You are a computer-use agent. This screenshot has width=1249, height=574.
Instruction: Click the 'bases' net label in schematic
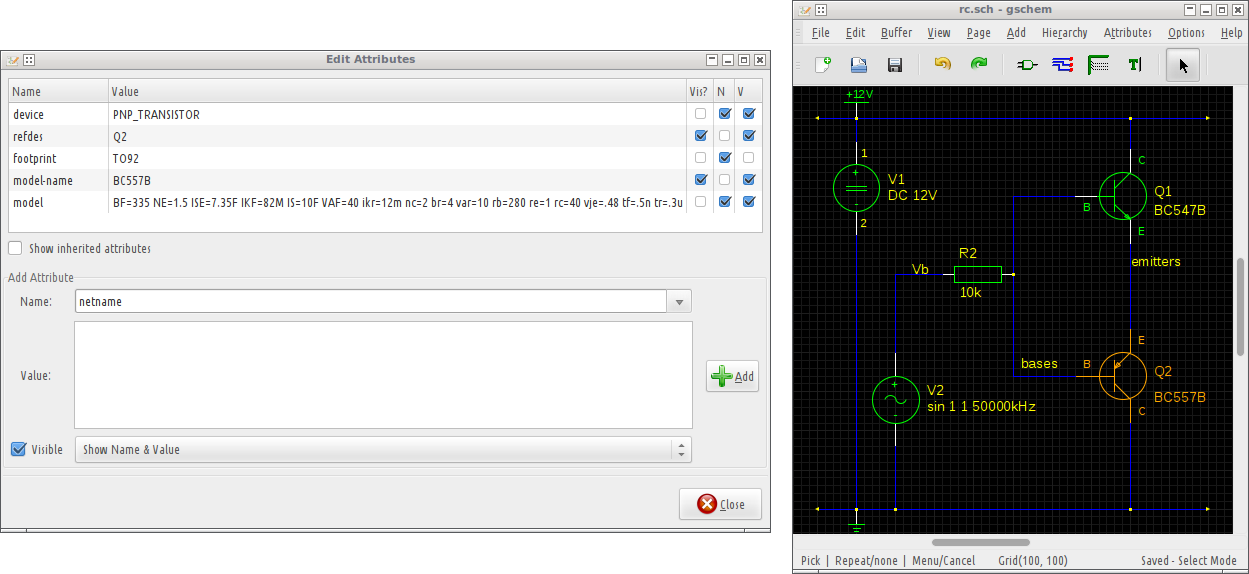point(1039,364)
